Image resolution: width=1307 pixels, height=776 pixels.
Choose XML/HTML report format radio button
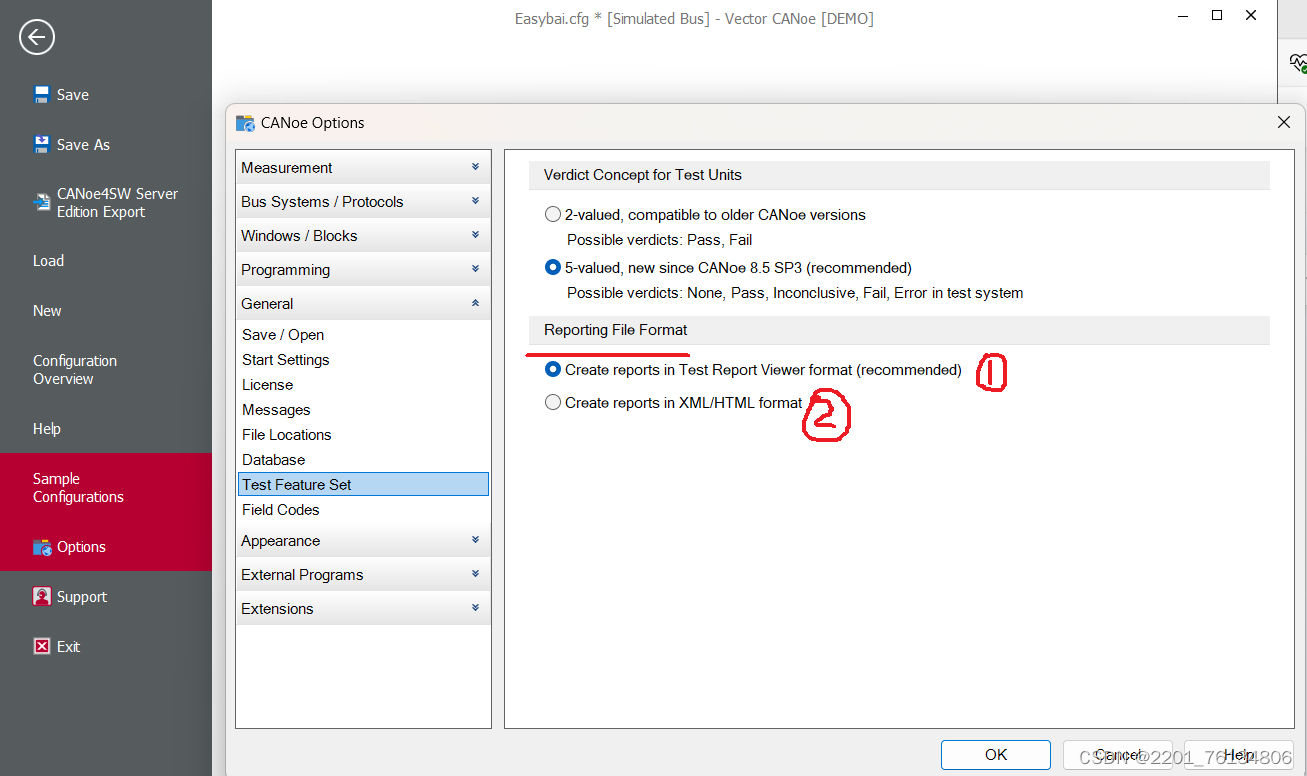553,403
